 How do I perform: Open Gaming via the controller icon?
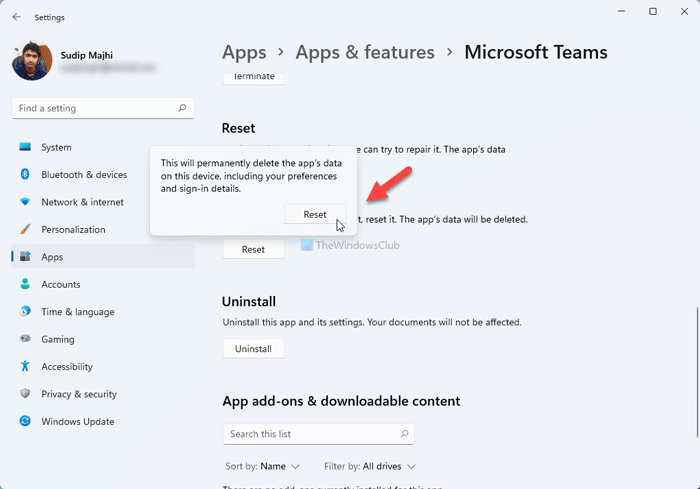point(26,339)
